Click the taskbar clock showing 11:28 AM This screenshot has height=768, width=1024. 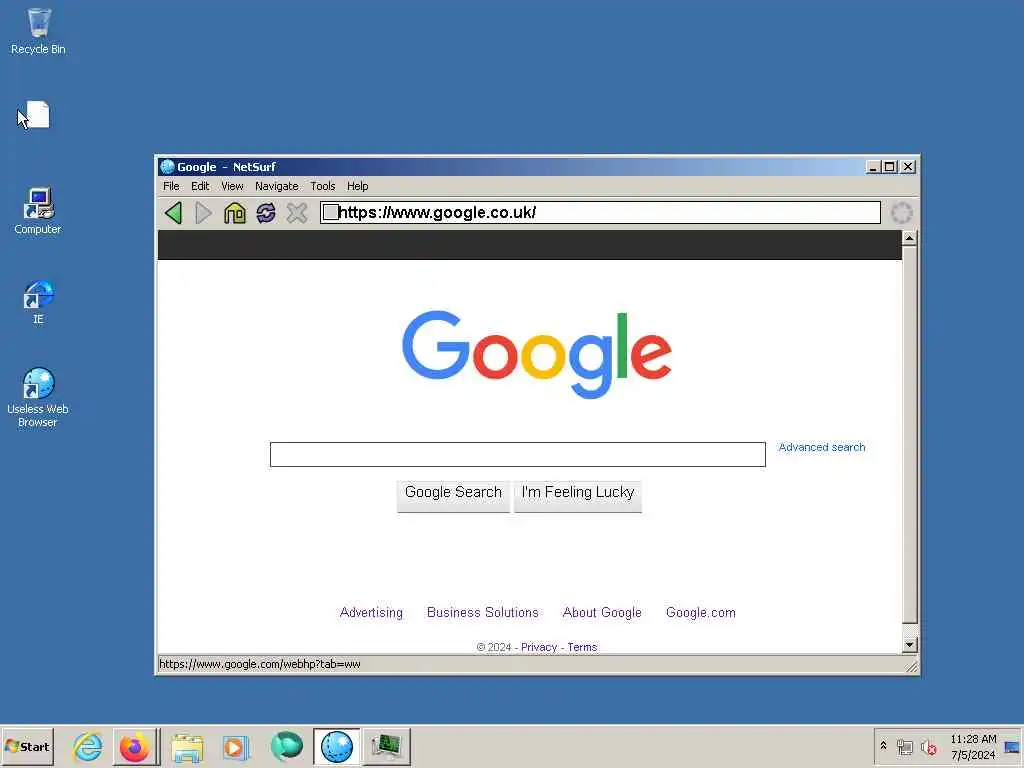point(973,746)
